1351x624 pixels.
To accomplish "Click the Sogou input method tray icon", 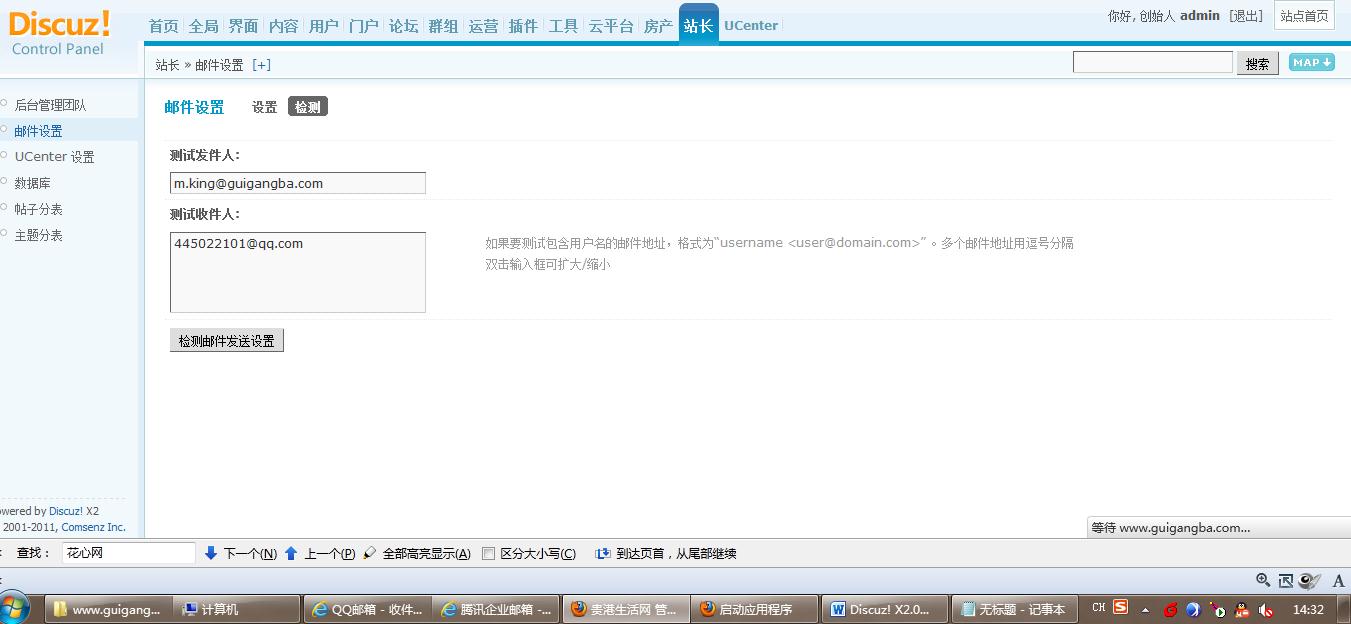I will (1121, 607).
